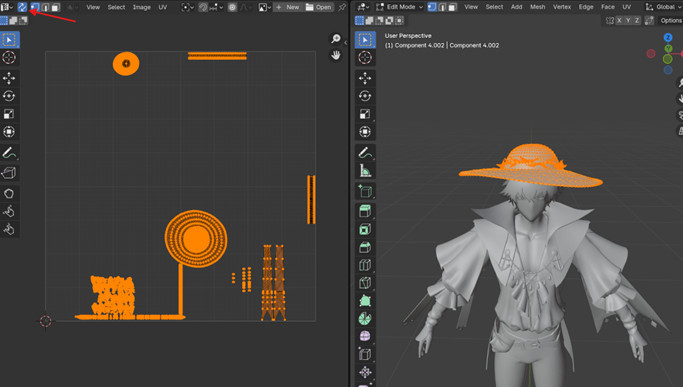Click the extend selection mode icon in UV editor
The height and width of the screenshot is (387, 683).
point(14,20)
